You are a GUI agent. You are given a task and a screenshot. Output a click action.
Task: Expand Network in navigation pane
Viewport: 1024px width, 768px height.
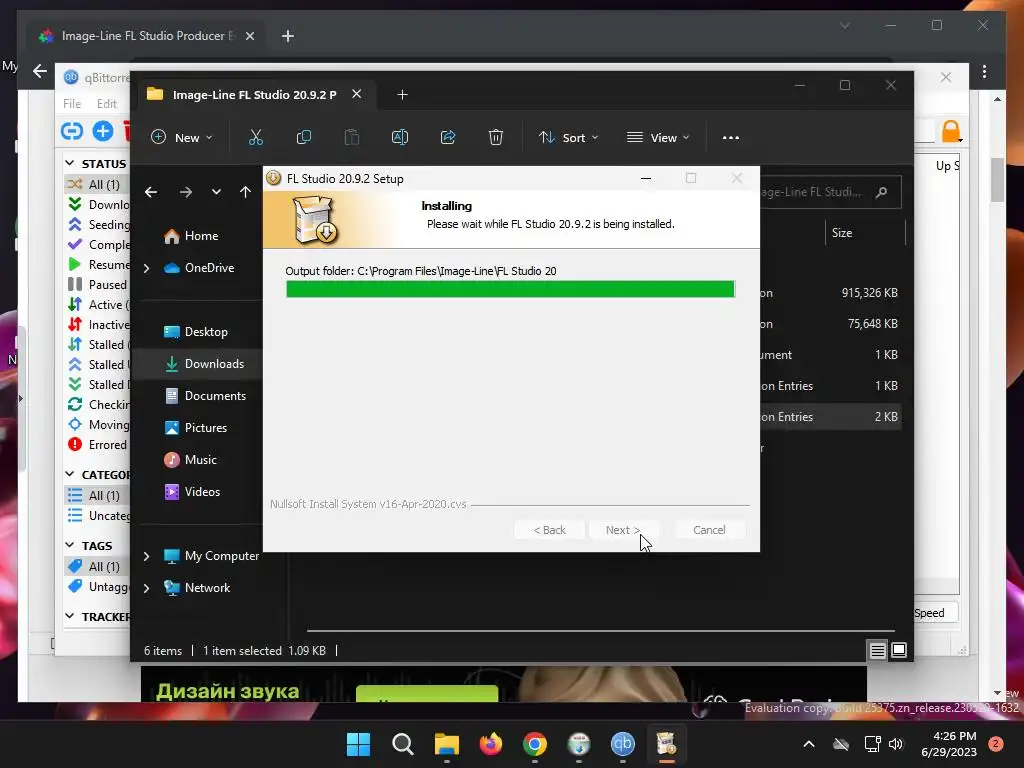tap(146, 588)
